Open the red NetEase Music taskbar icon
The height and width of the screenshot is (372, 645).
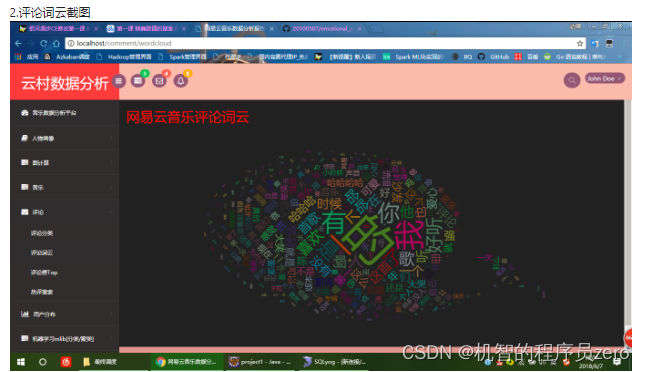[x=65, y=362]
